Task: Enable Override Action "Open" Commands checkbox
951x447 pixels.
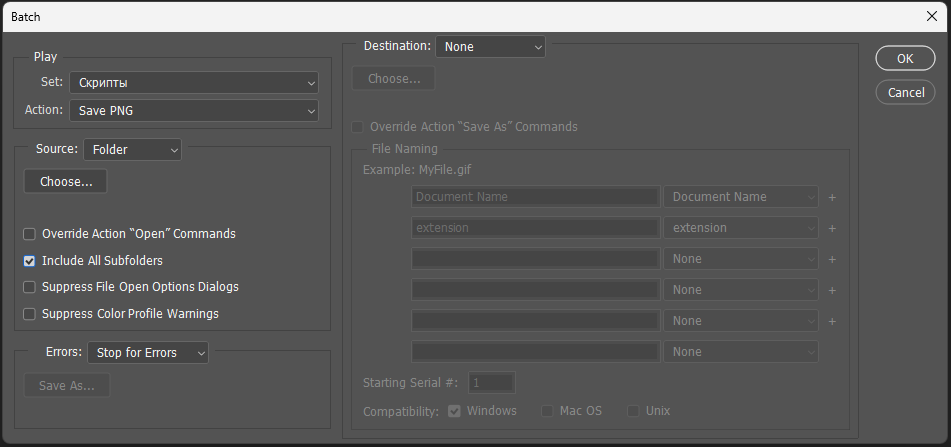Action: coord(29,234)
